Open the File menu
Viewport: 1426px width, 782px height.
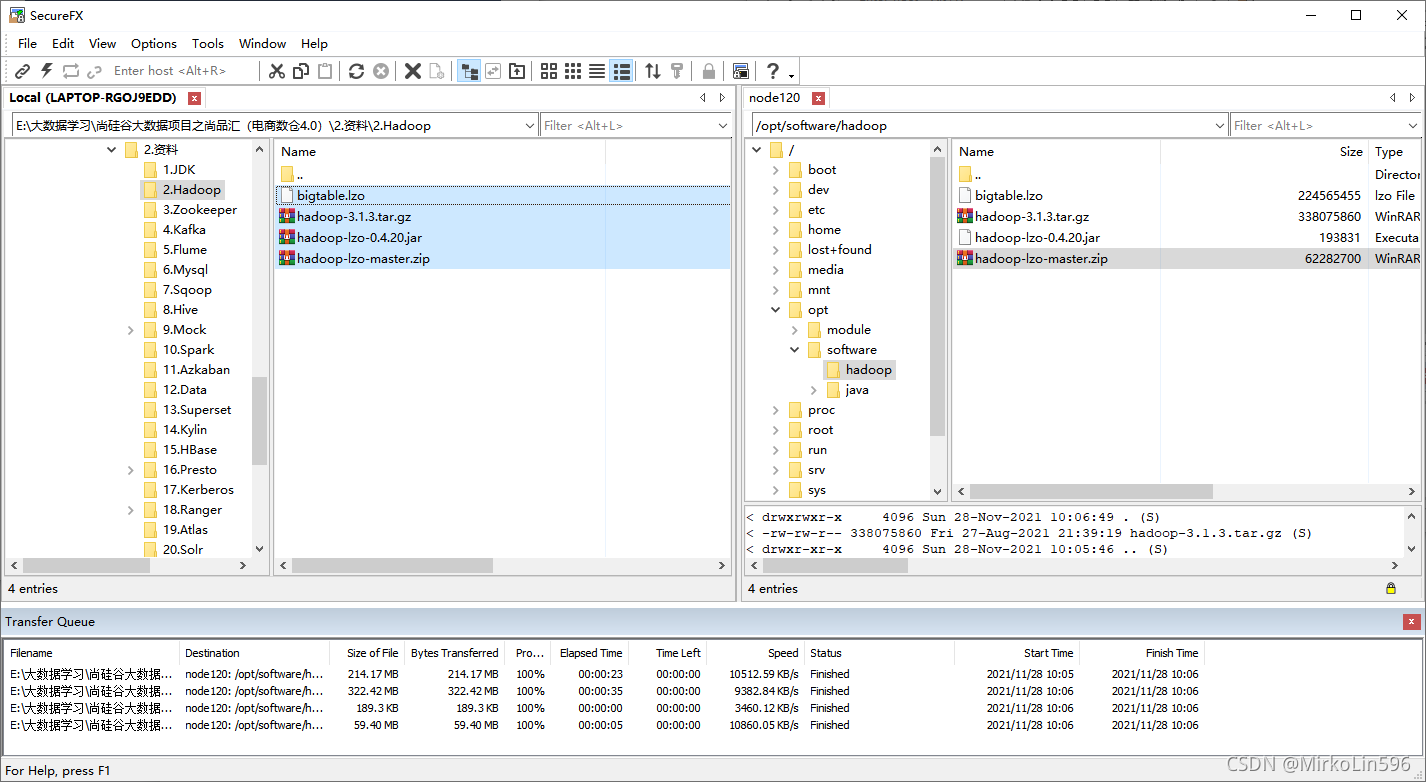click(x=27, y=43)
